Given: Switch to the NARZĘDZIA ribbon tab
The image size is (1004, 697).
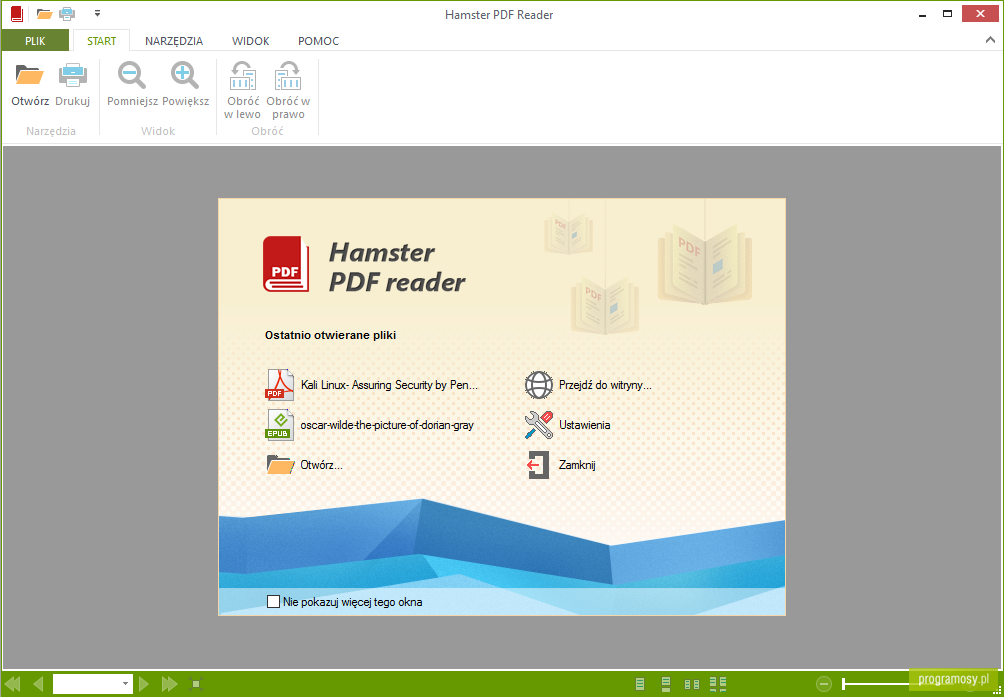Looking at the screenshot, I should (174, 41).
